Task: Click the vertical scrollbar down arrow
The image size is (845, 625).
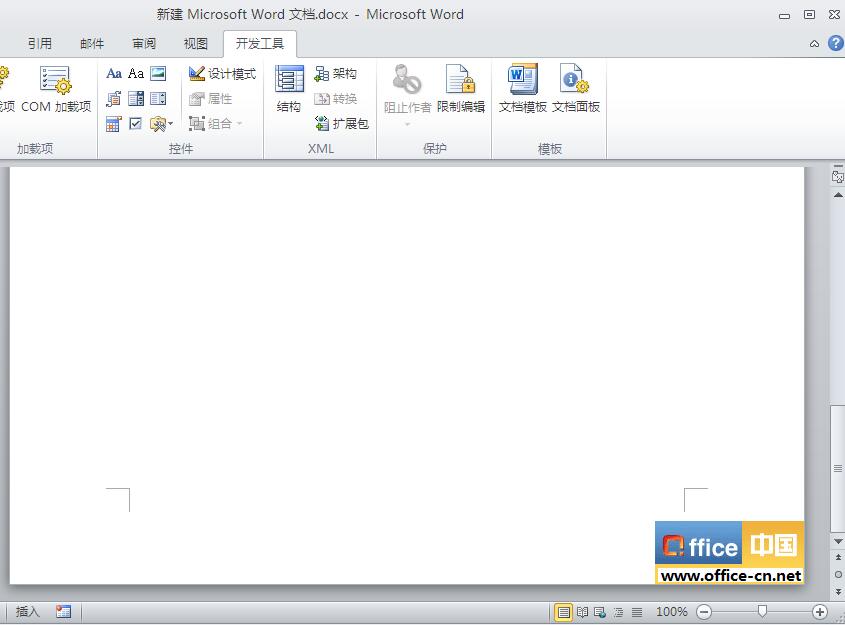Action: click(838, 541)
